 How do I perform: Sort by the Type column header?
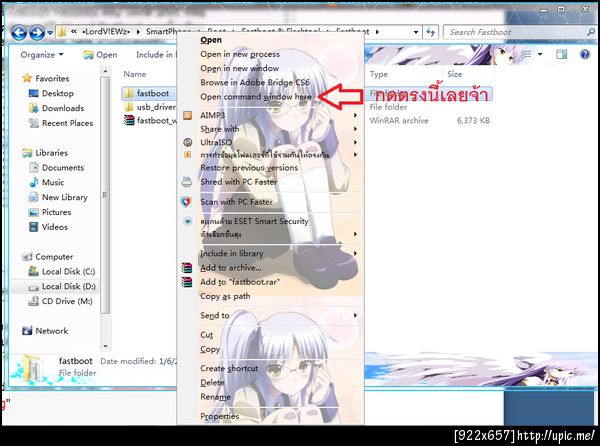(379, 74)
